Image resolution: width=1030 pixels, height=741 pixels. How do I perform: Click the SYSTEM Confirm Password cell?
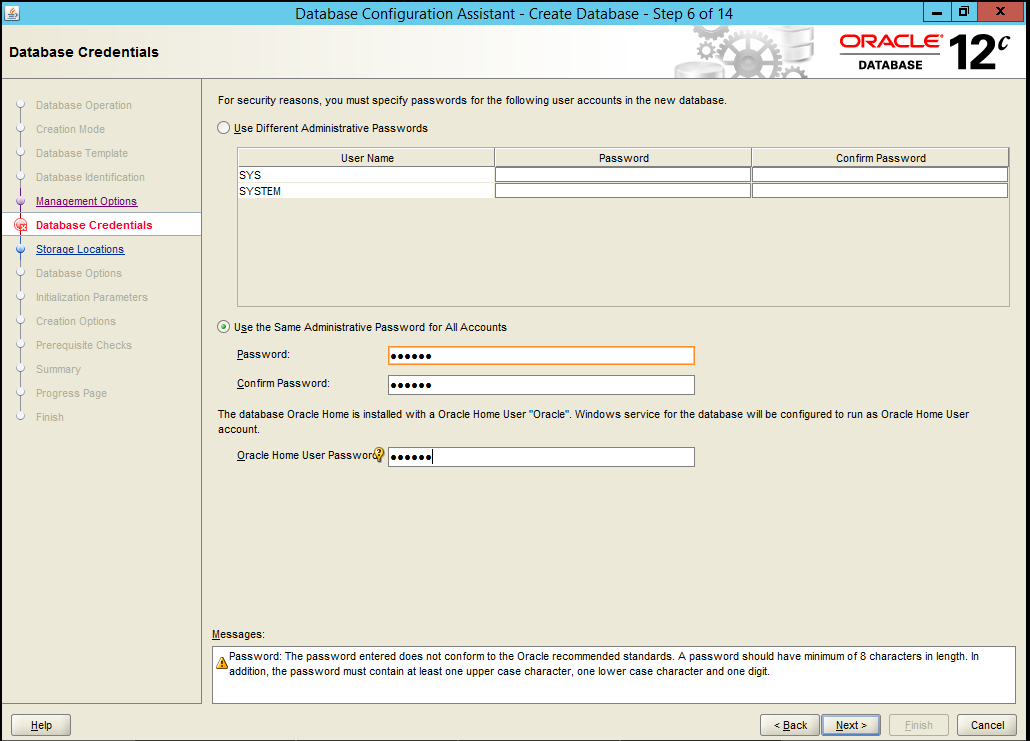[880, 191]
